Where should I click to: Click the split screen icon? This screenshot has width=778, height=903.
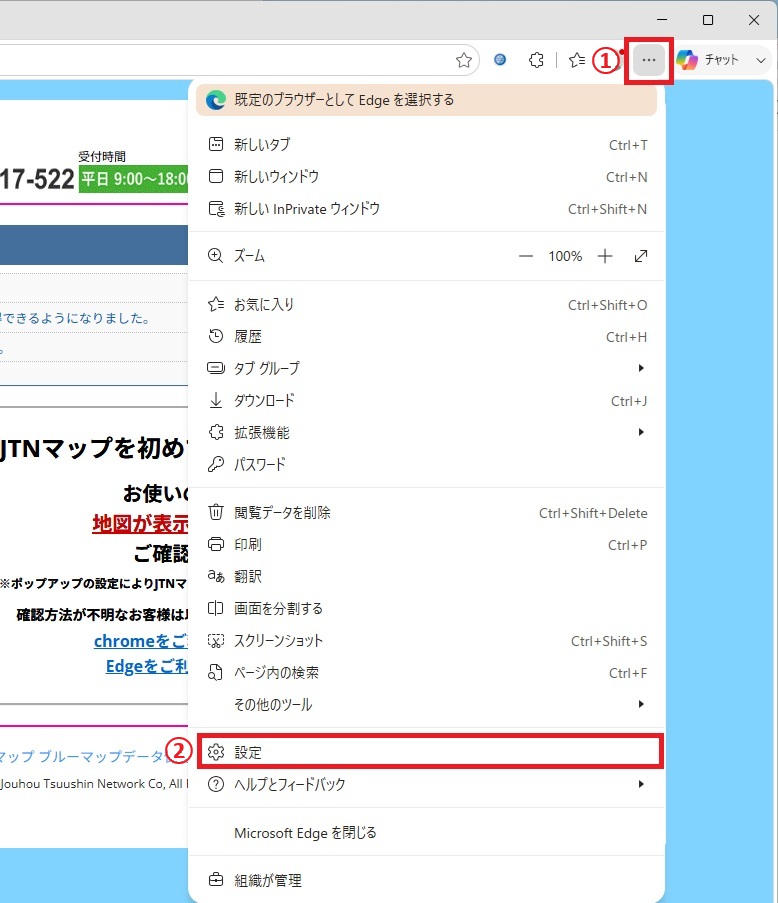coord(215,608)
